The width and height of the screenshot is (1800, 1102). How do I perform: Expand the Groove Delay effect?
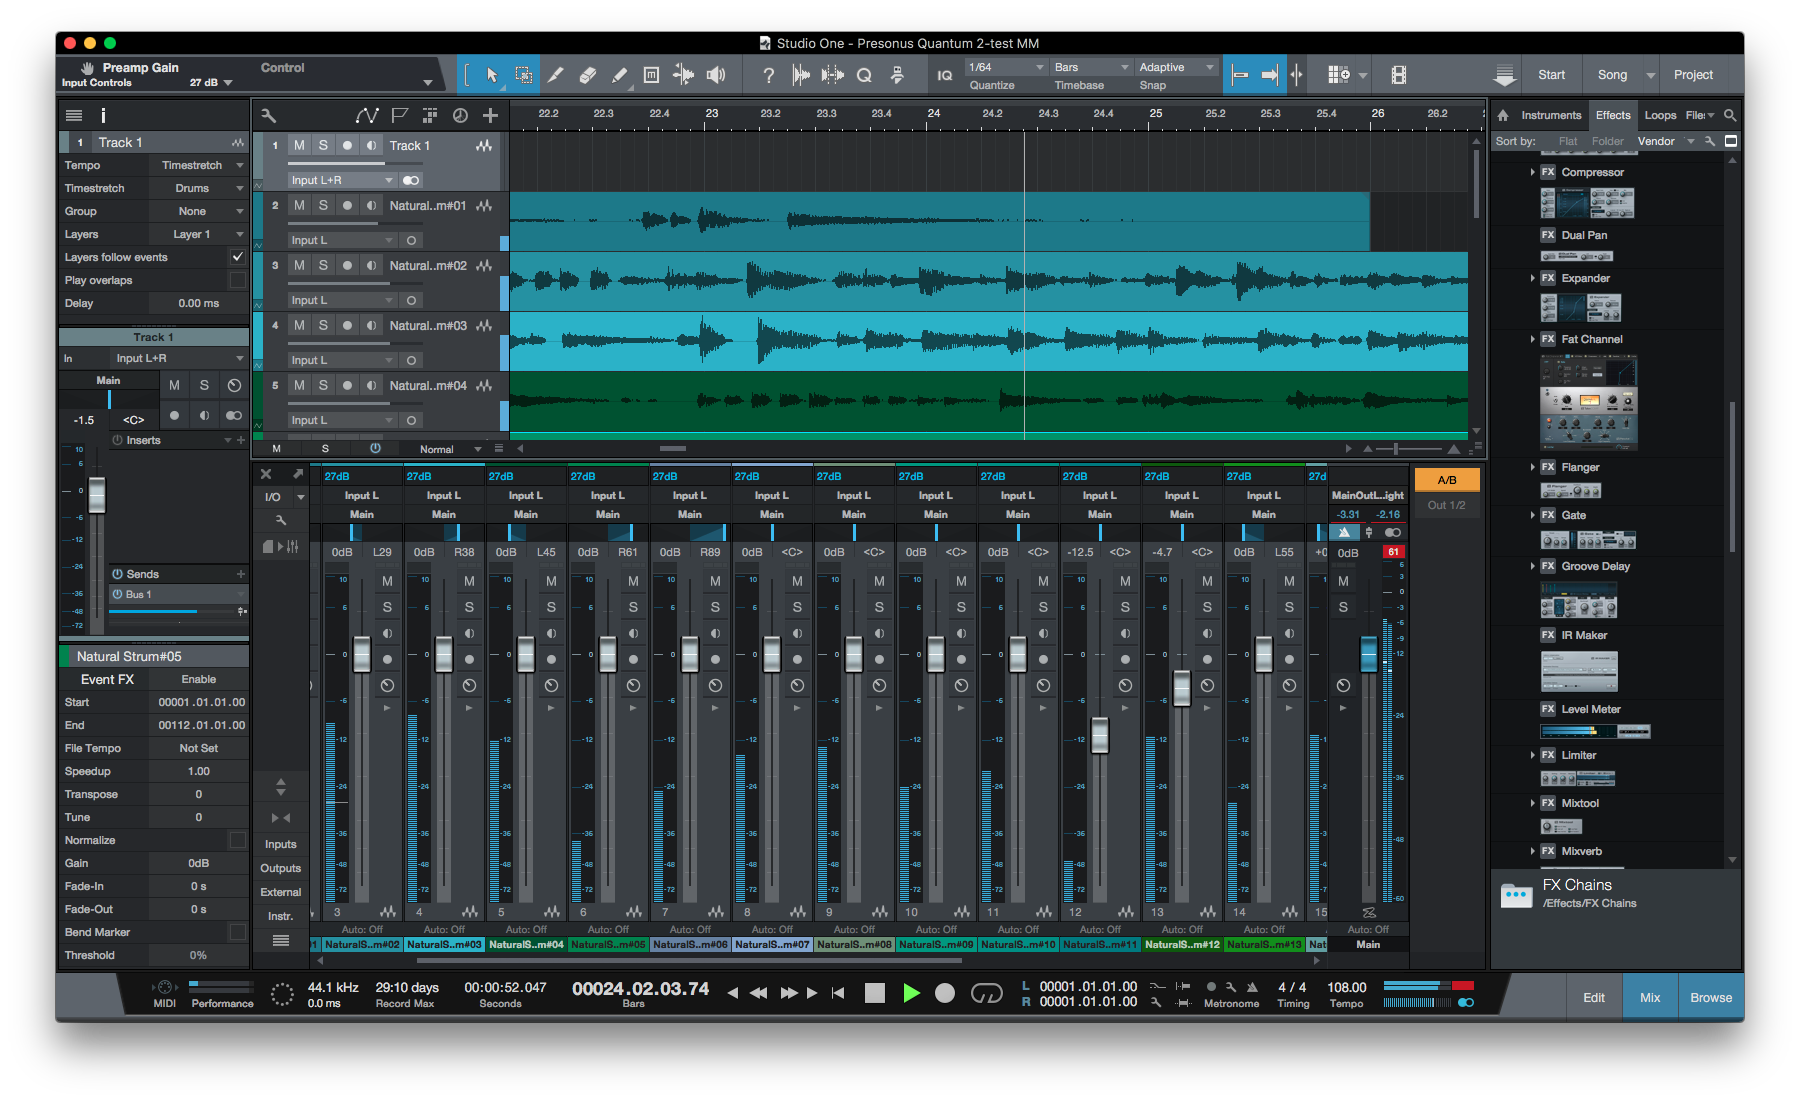pos(1532,566)
